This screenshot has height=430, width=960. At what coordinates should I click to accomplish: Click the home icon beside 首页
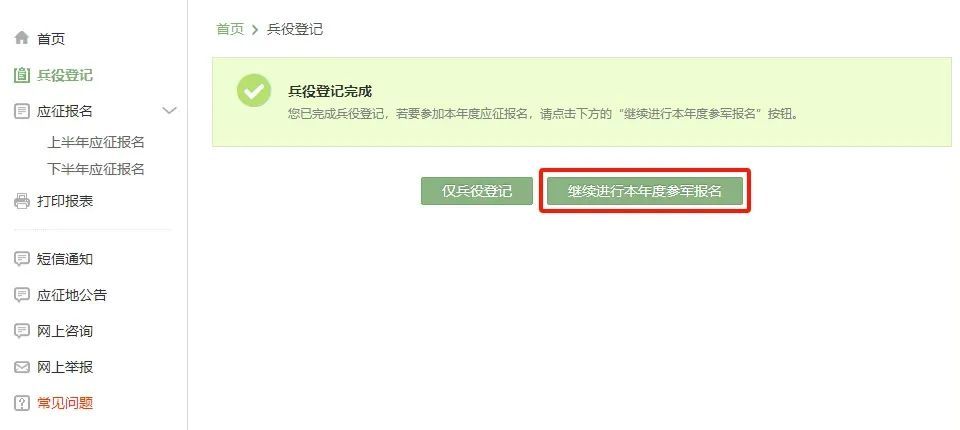coord(21,38)
